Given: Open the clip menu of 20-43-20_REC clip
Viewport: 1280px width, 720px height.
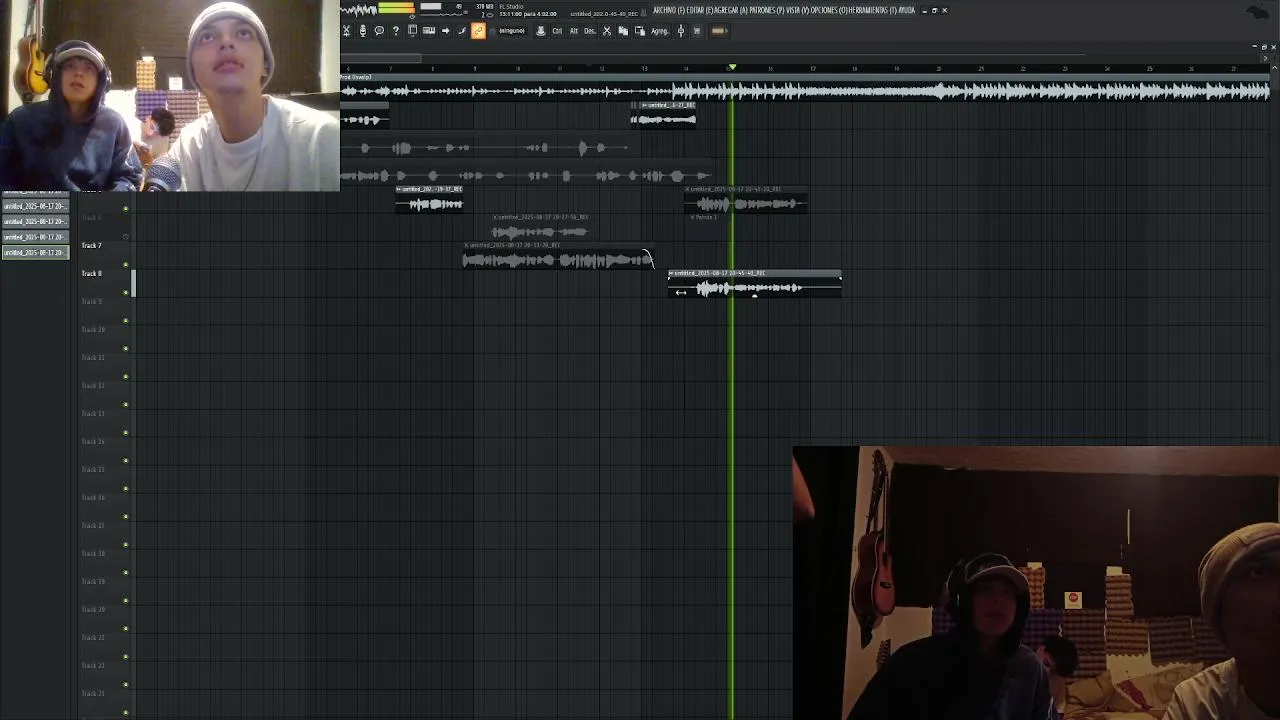Looking at the screenshot, I should pos(689,189).
